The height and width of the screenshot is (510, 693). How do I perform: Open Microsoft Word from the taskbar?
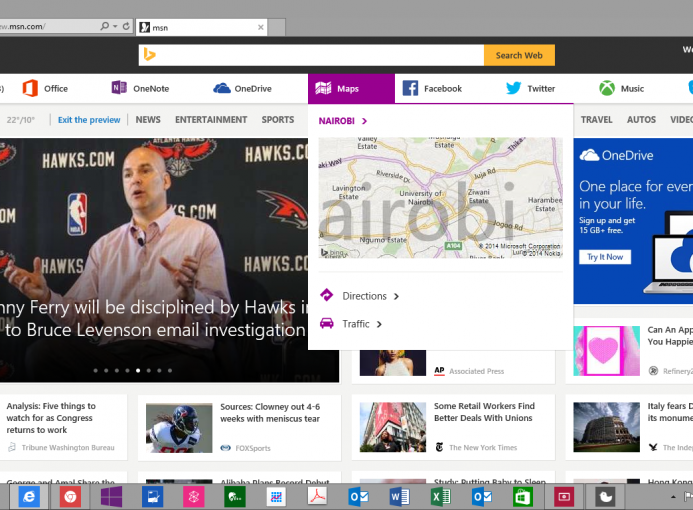[397, 496]
